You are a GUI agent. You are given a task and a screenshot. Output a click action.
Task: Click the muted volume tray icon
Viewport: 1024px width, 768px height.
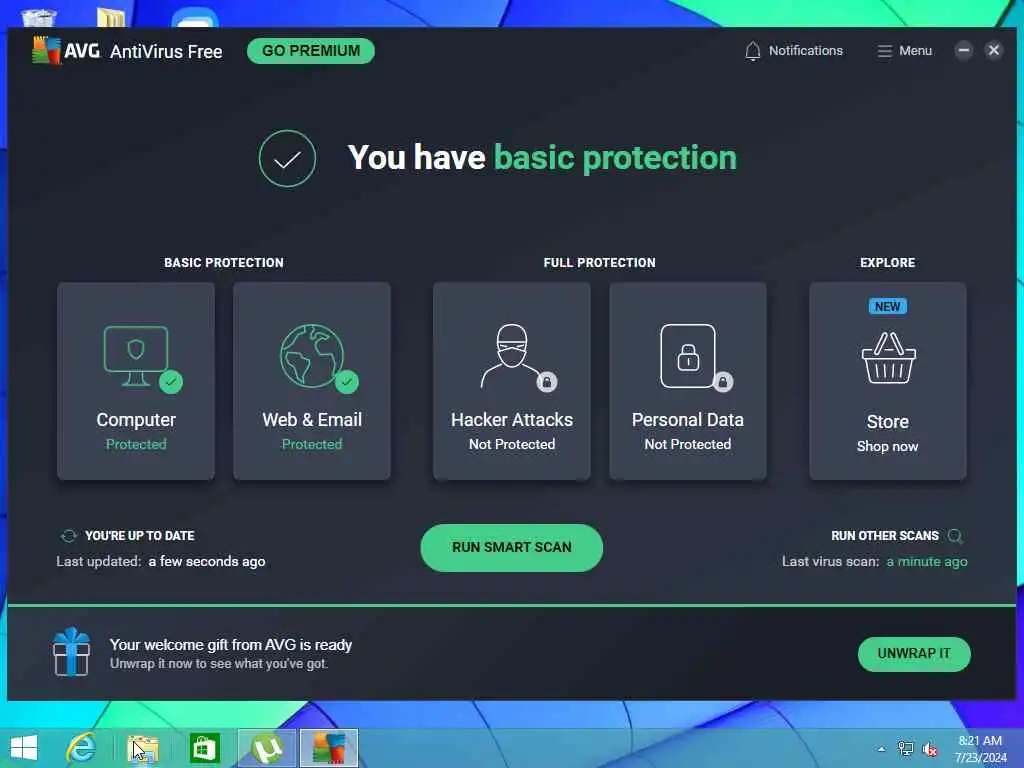coord(929,750)
